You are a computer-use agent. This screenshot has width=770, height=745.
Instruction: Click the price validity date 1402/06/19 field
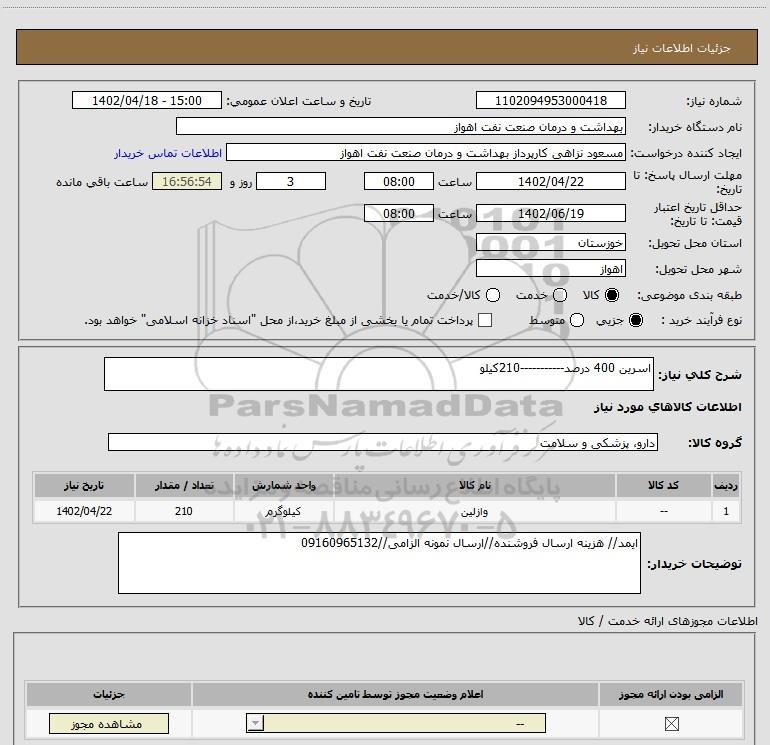point(550,213)
